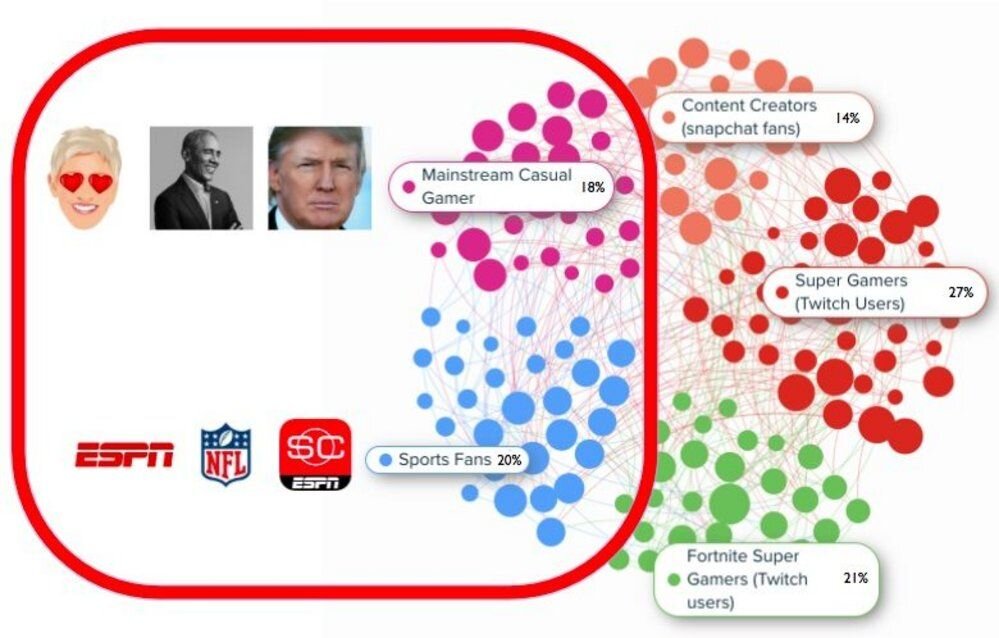Click the blue dot beside Sports Fans

385,460
